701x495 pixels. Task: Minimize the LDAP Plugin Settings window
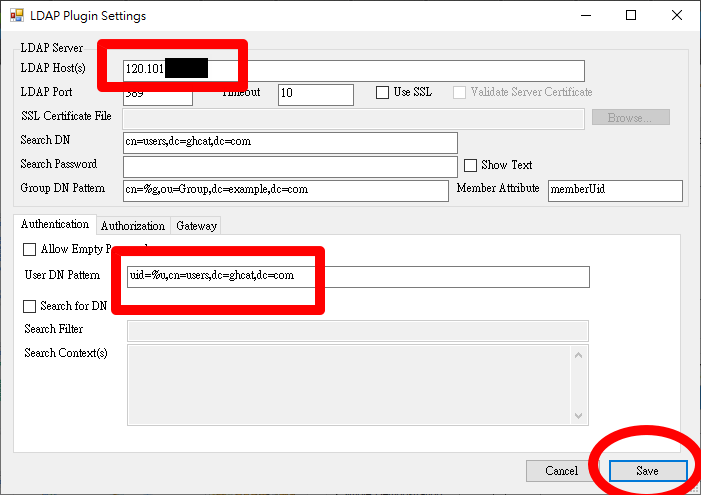point(586,16)
